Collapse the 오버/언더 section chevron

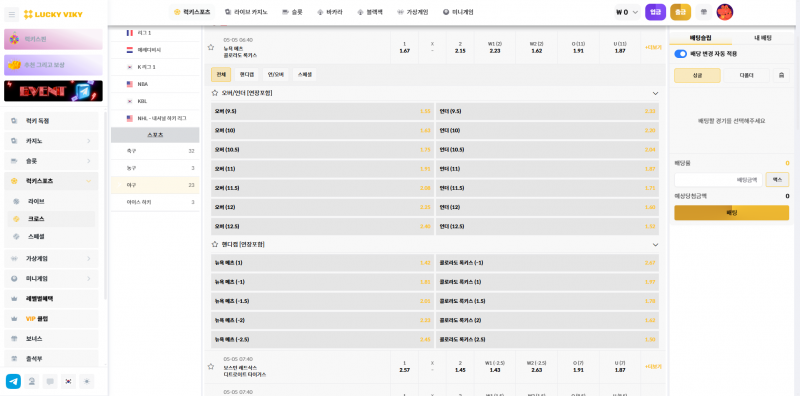click(x=656, y=93)
